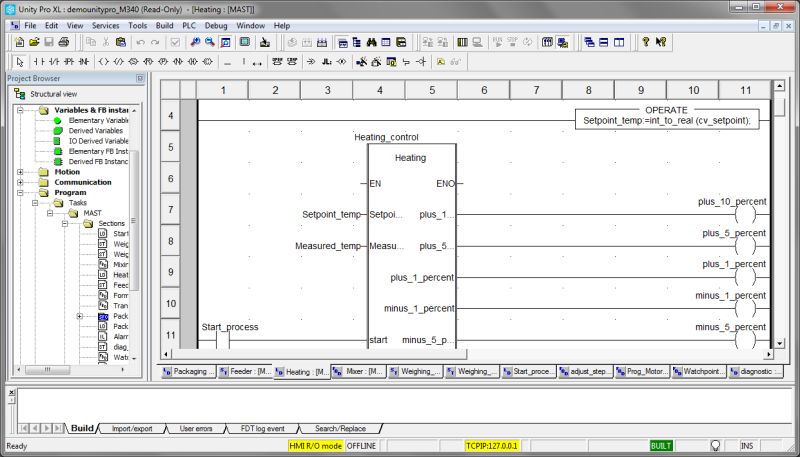Toggle the selection arrow pointer tool

(x=20, y=62)
